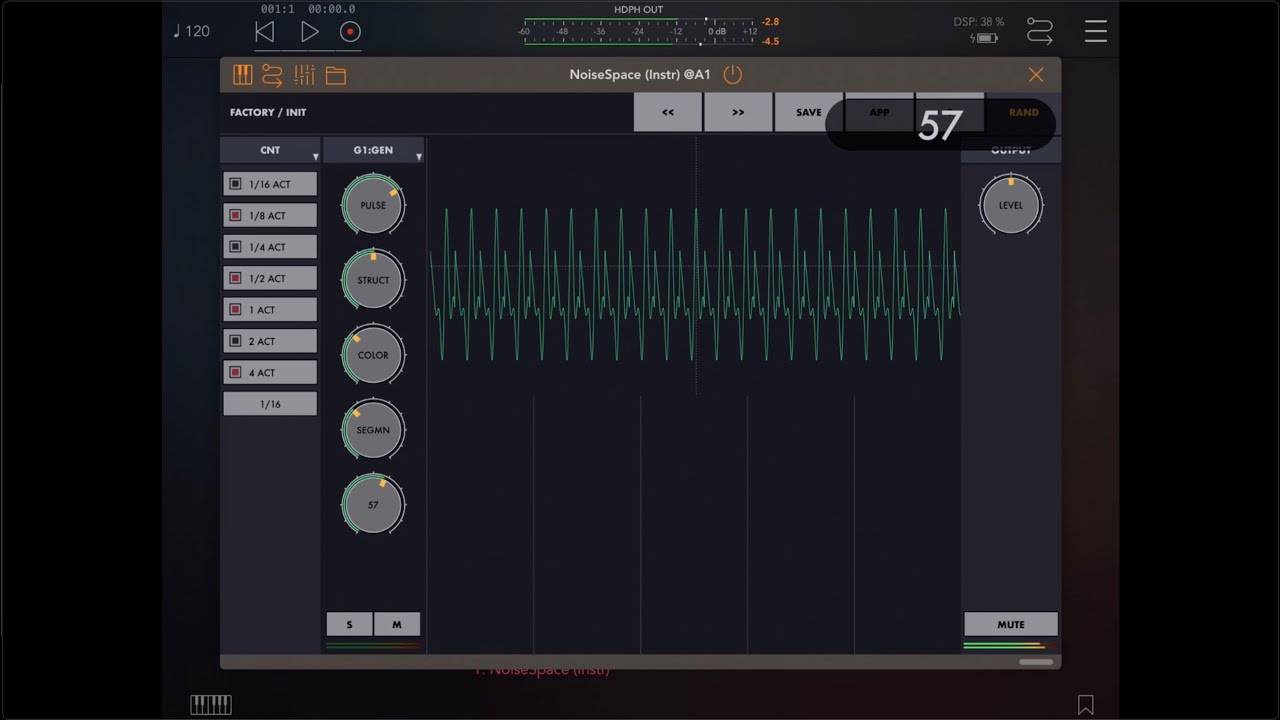The height and width of the screenshot is (720, 1280).
Task: Check the battery charging indicator
Action: [x=984, y=38]
